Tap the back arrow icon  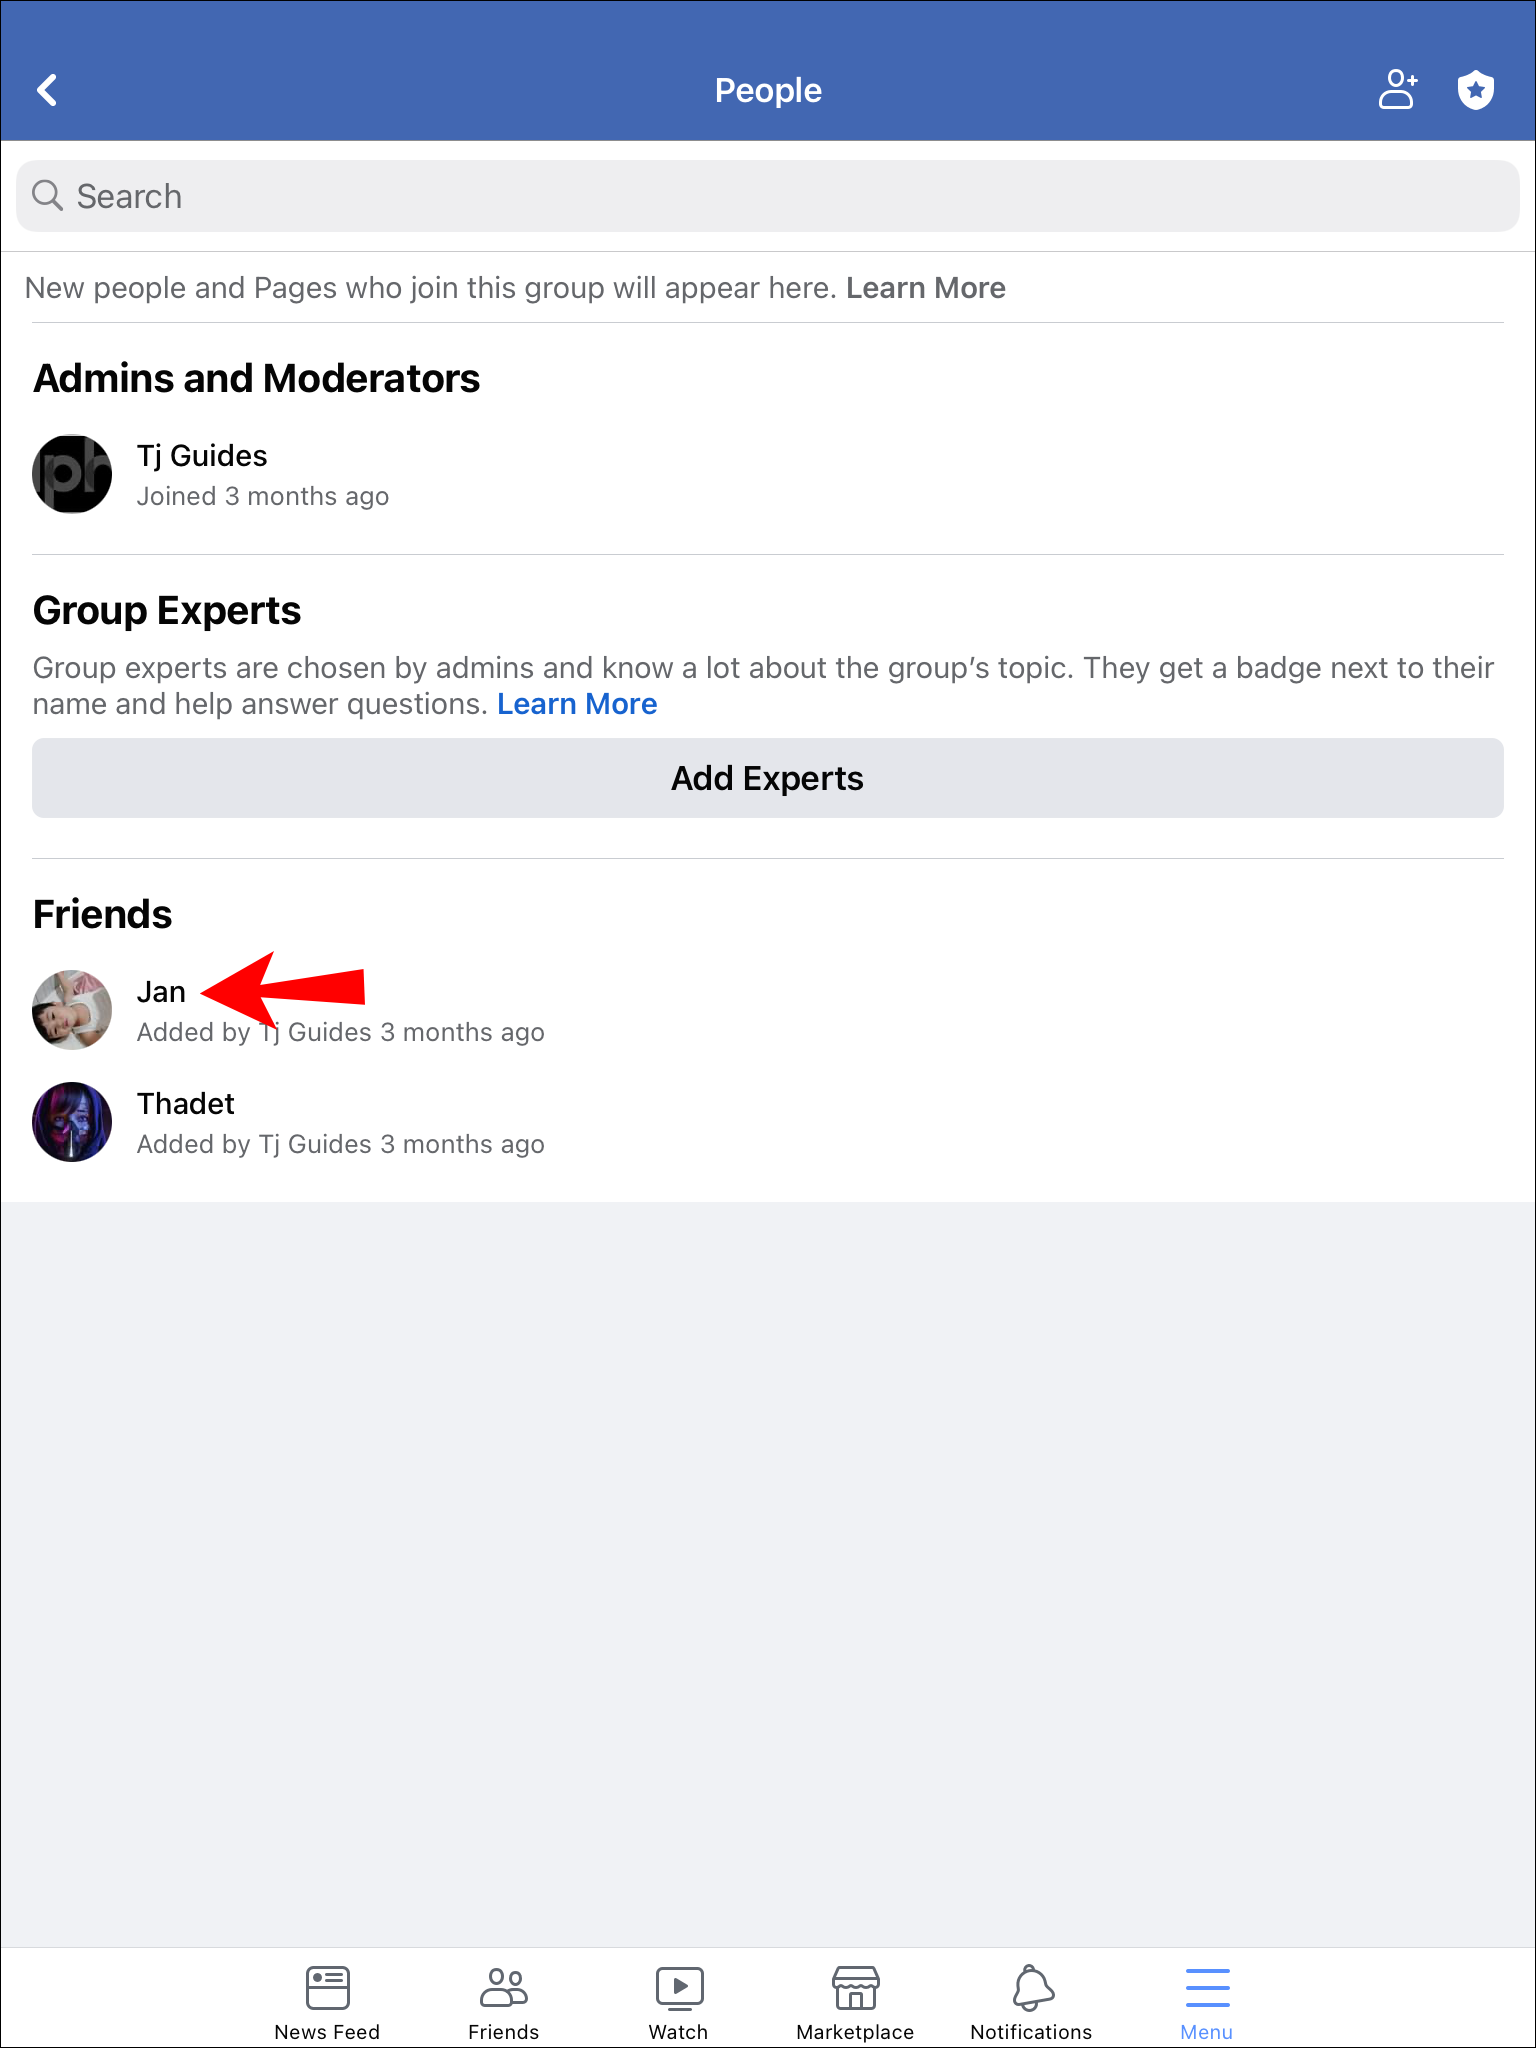47,90
